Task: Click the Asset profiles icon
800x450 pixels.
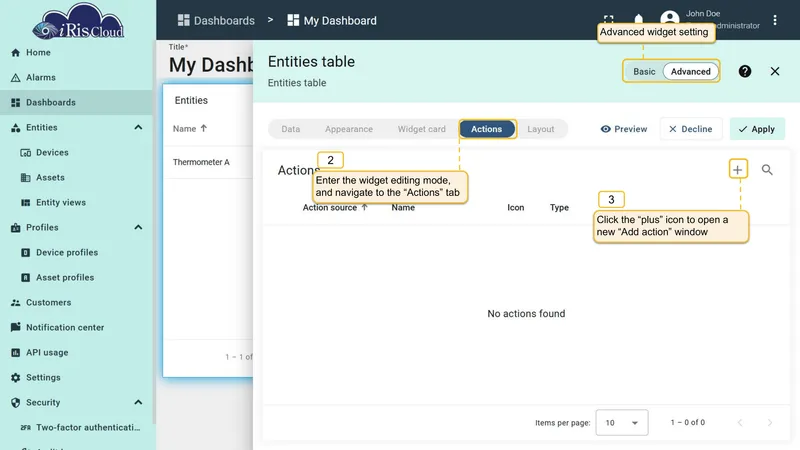Action: (26, 278)
